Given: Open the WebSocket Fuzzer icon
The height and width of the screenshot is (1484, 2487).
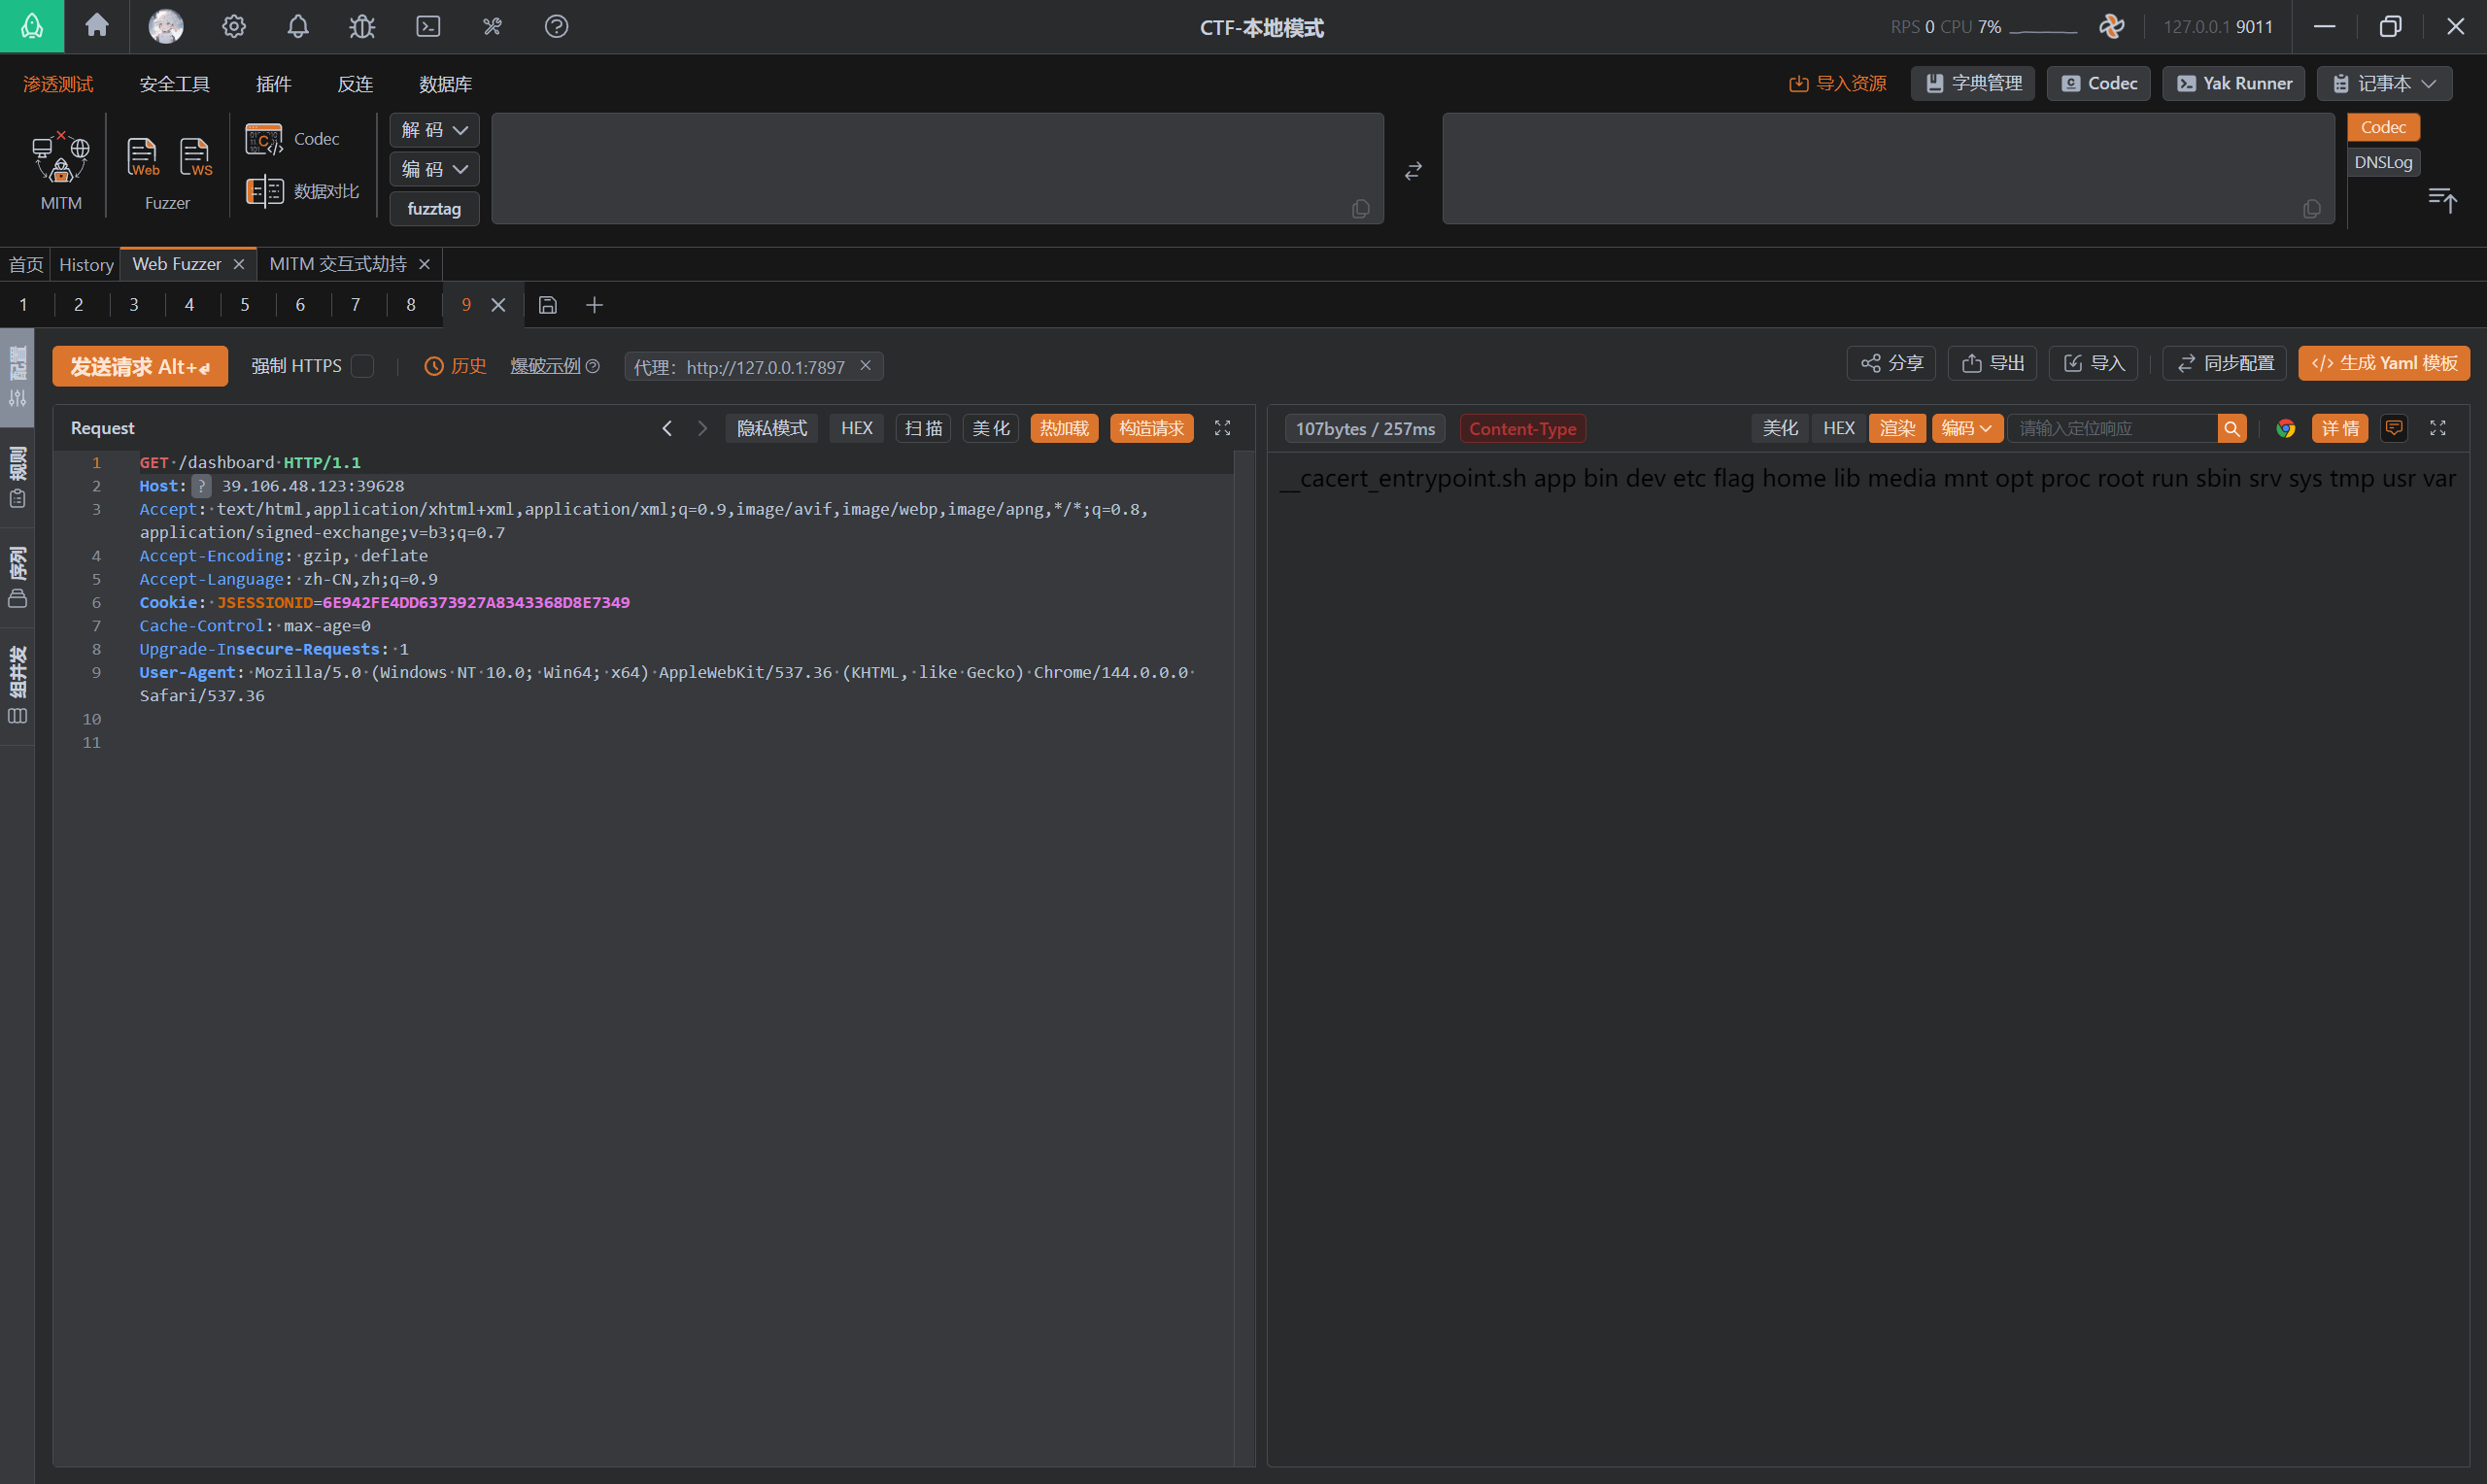Looking at the screenshot, I should coord(195,157).
